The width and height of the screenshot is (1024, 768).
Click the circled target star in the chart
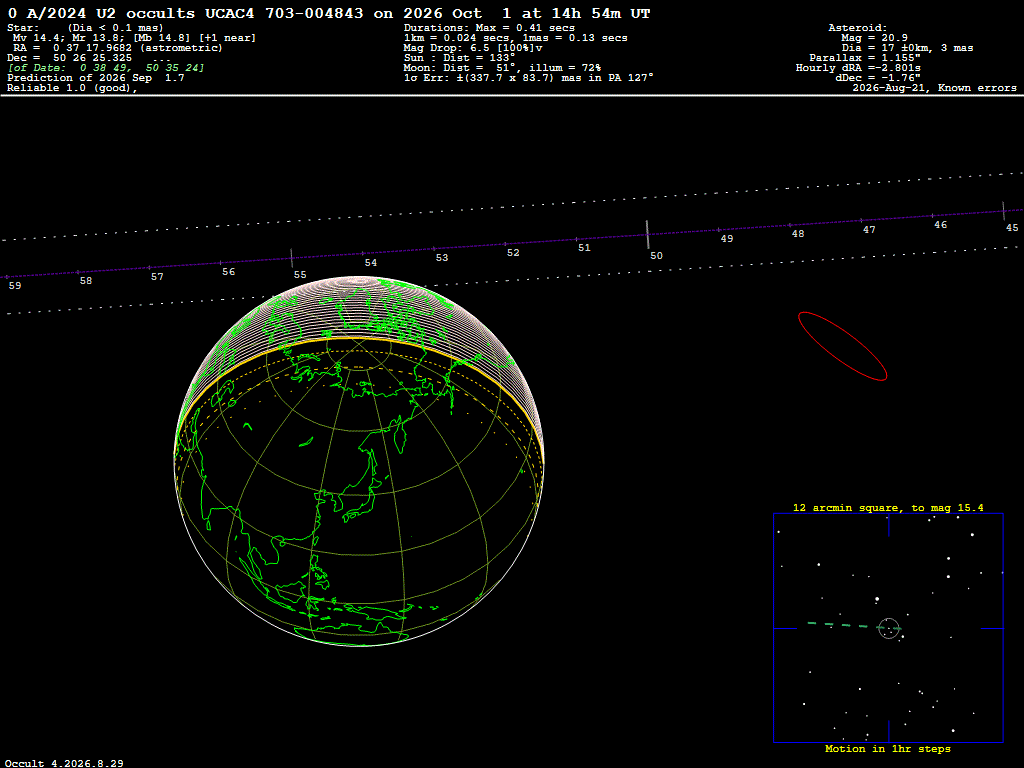point(889,628)
